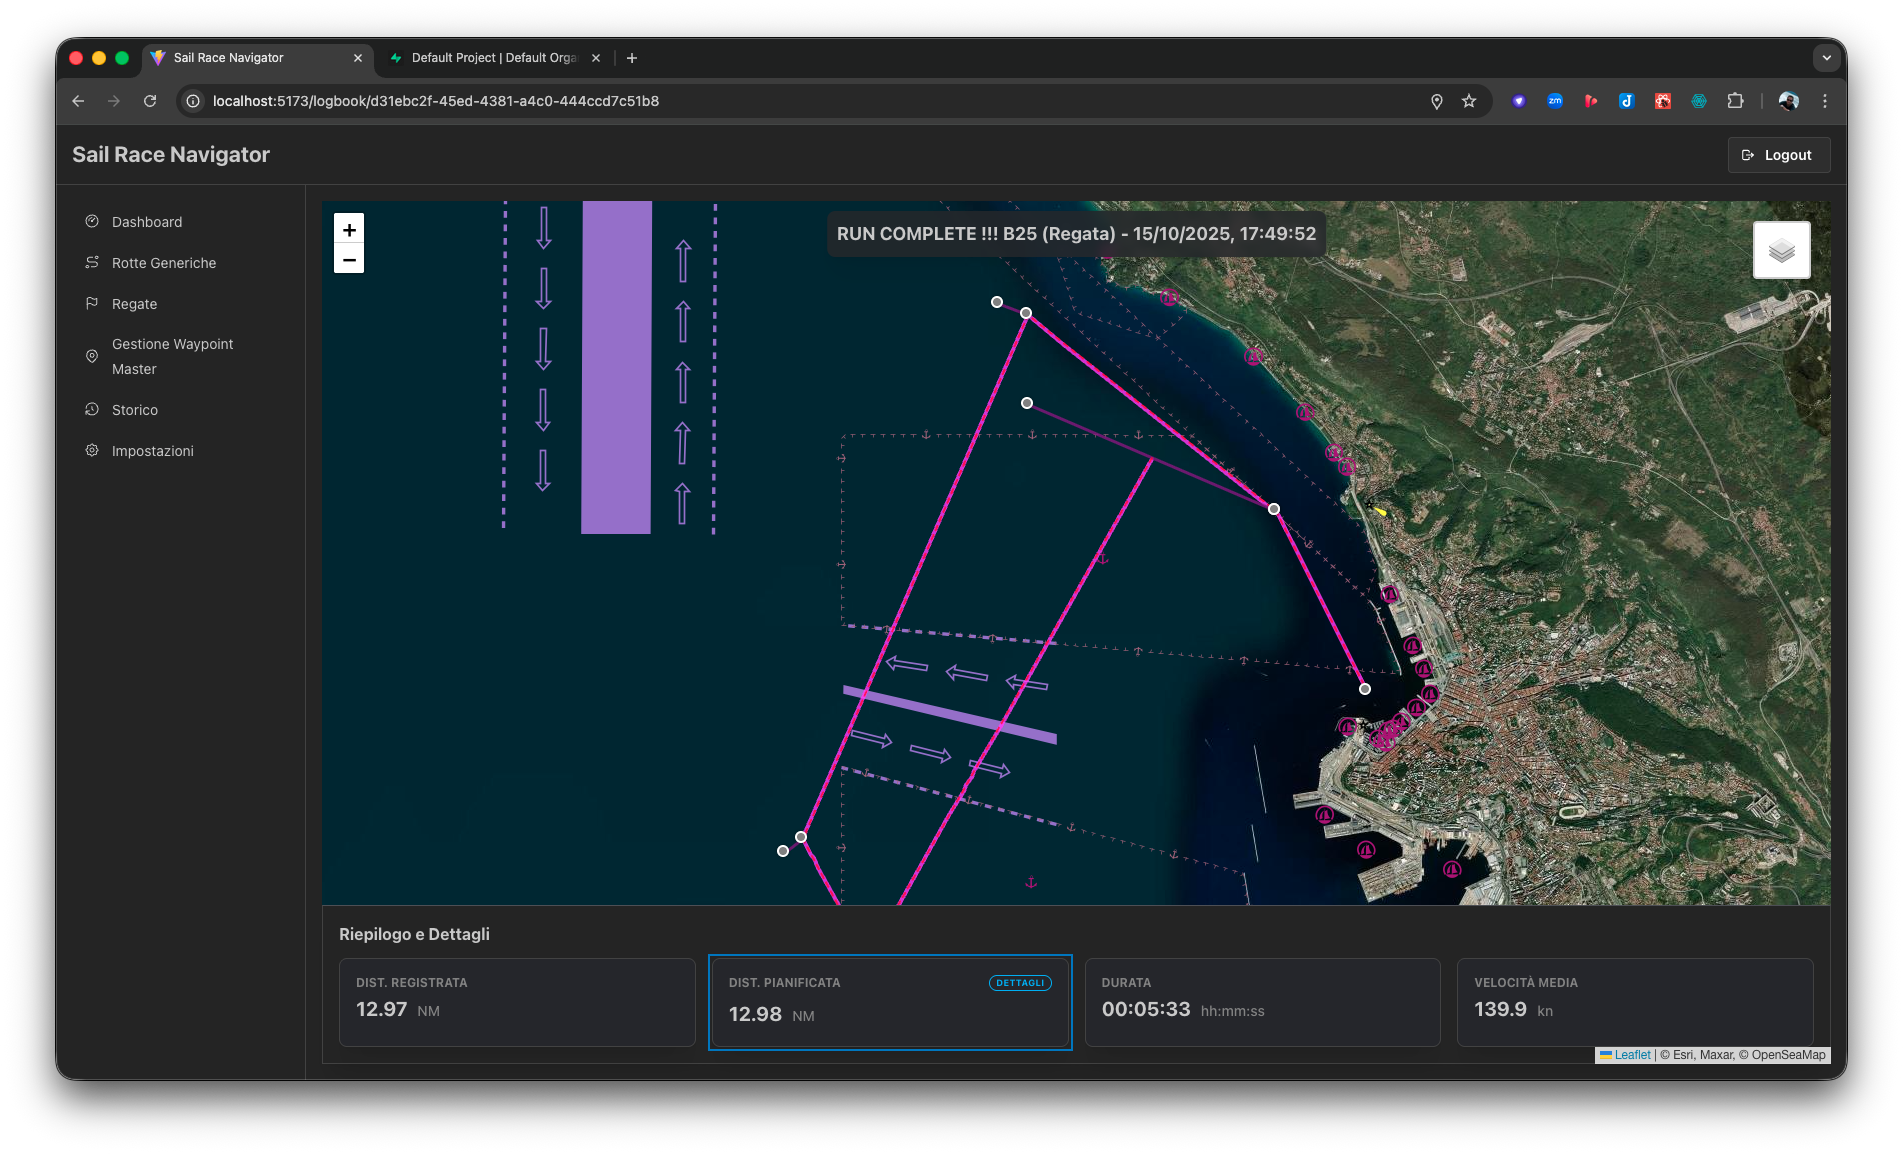
Task: Expand the tab search dropdown
Action: (1826, 58)
